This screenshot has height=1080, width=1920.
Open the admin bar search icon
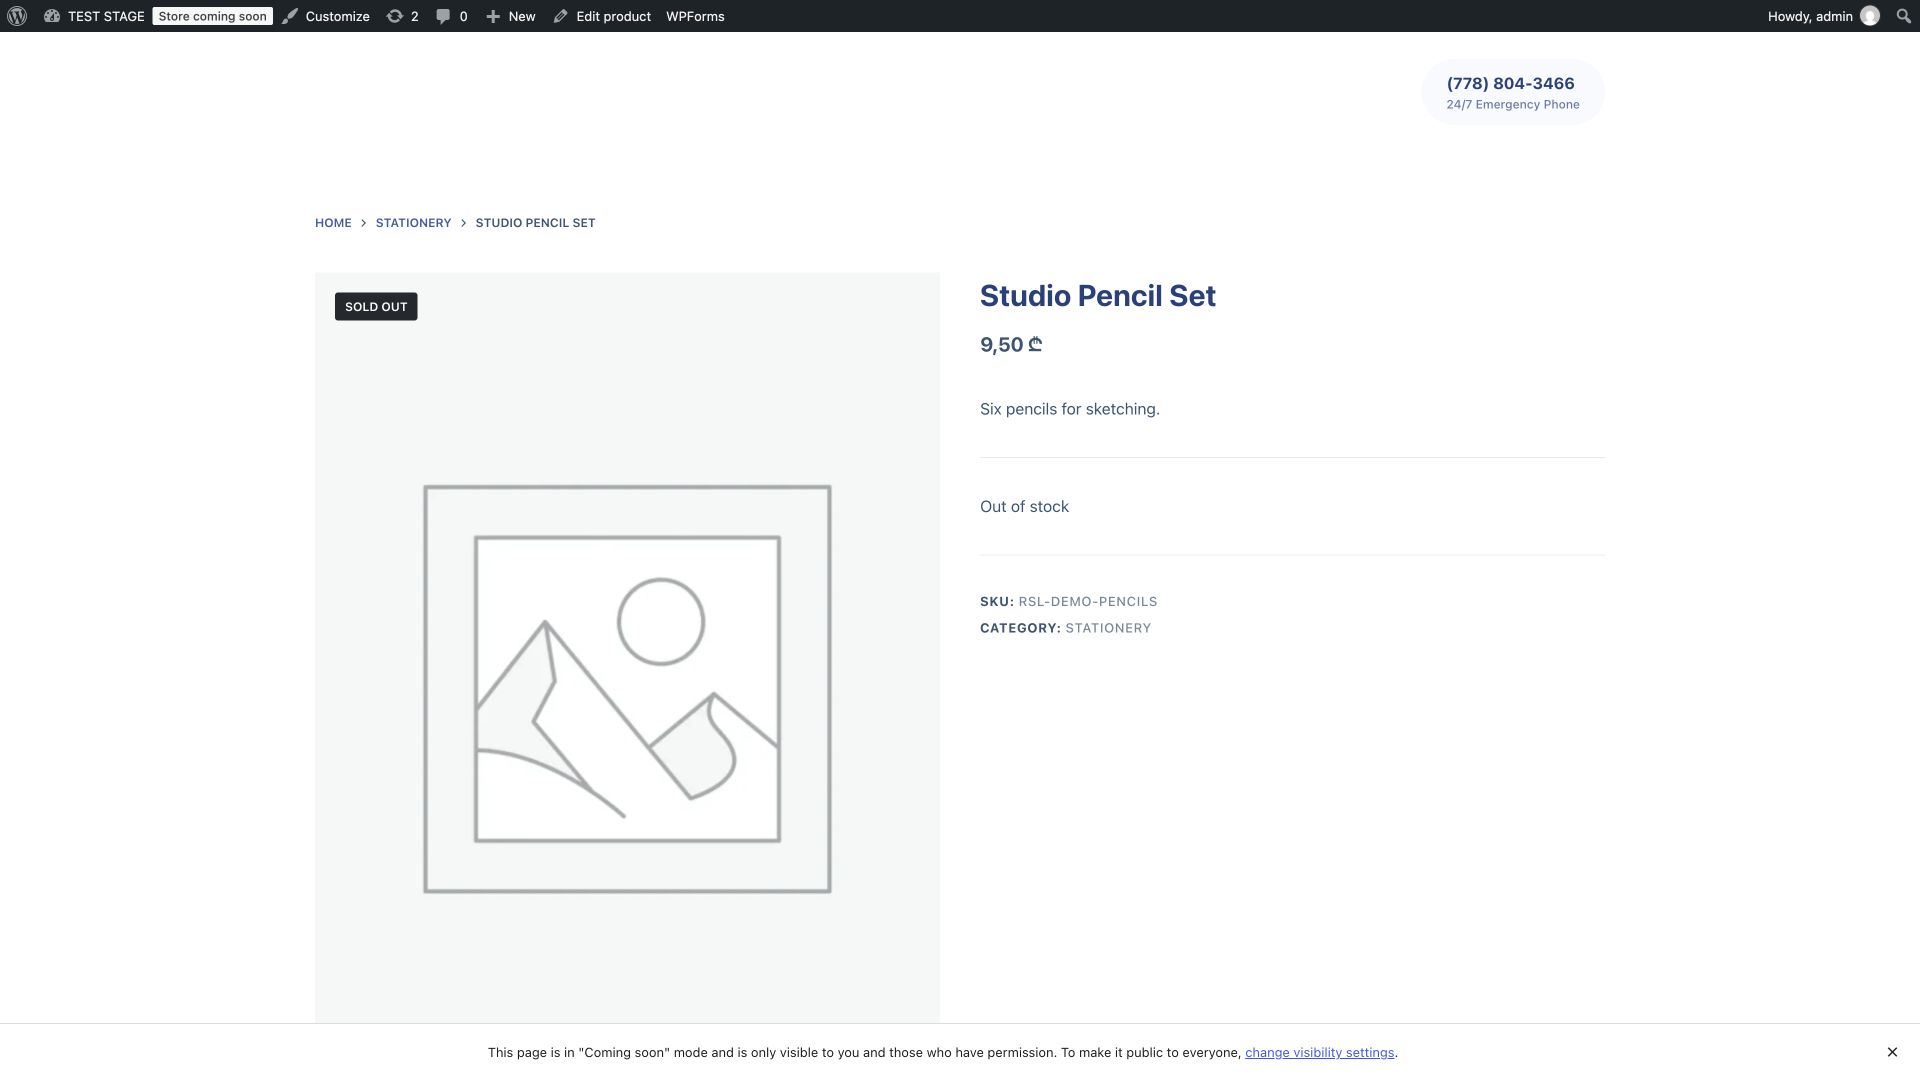(1903, 16)
